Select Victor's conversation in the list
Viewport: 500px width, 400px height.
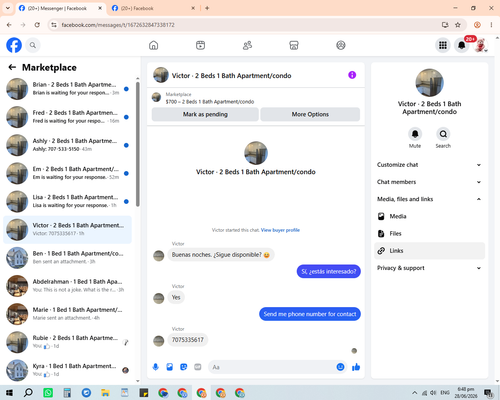(67, 230)
